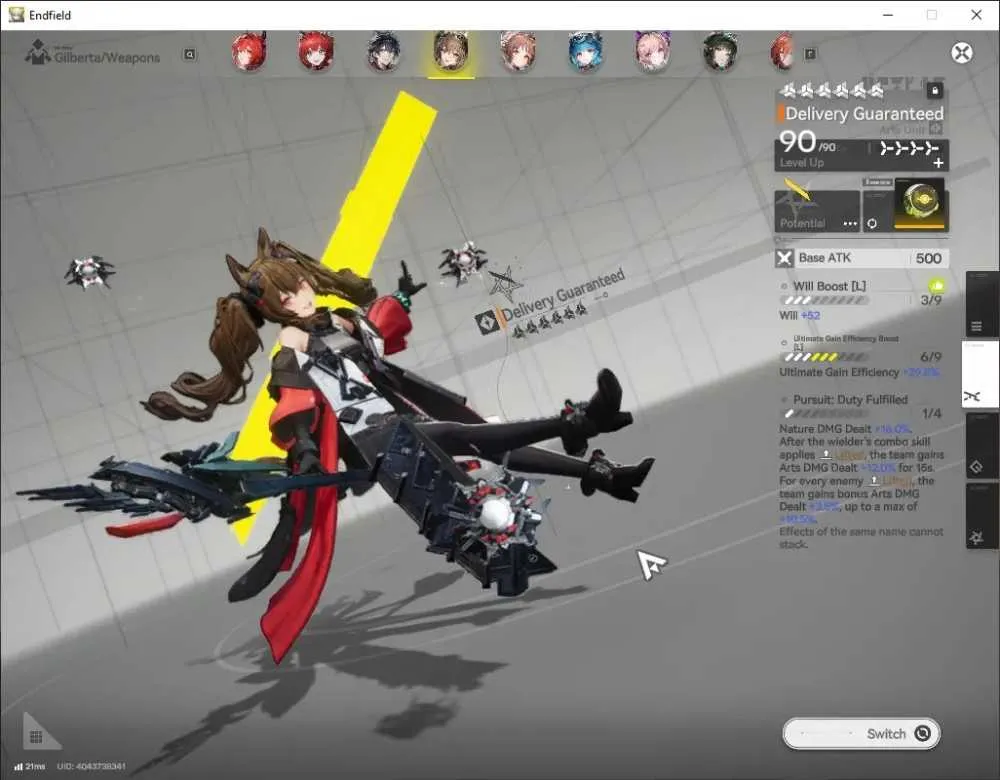
Task: Click the UID text at the bottom
Action: click(91, 766)
